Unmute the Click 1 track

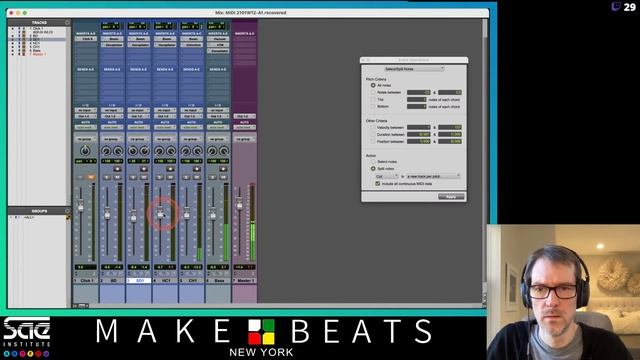click(x=91, y=177)
